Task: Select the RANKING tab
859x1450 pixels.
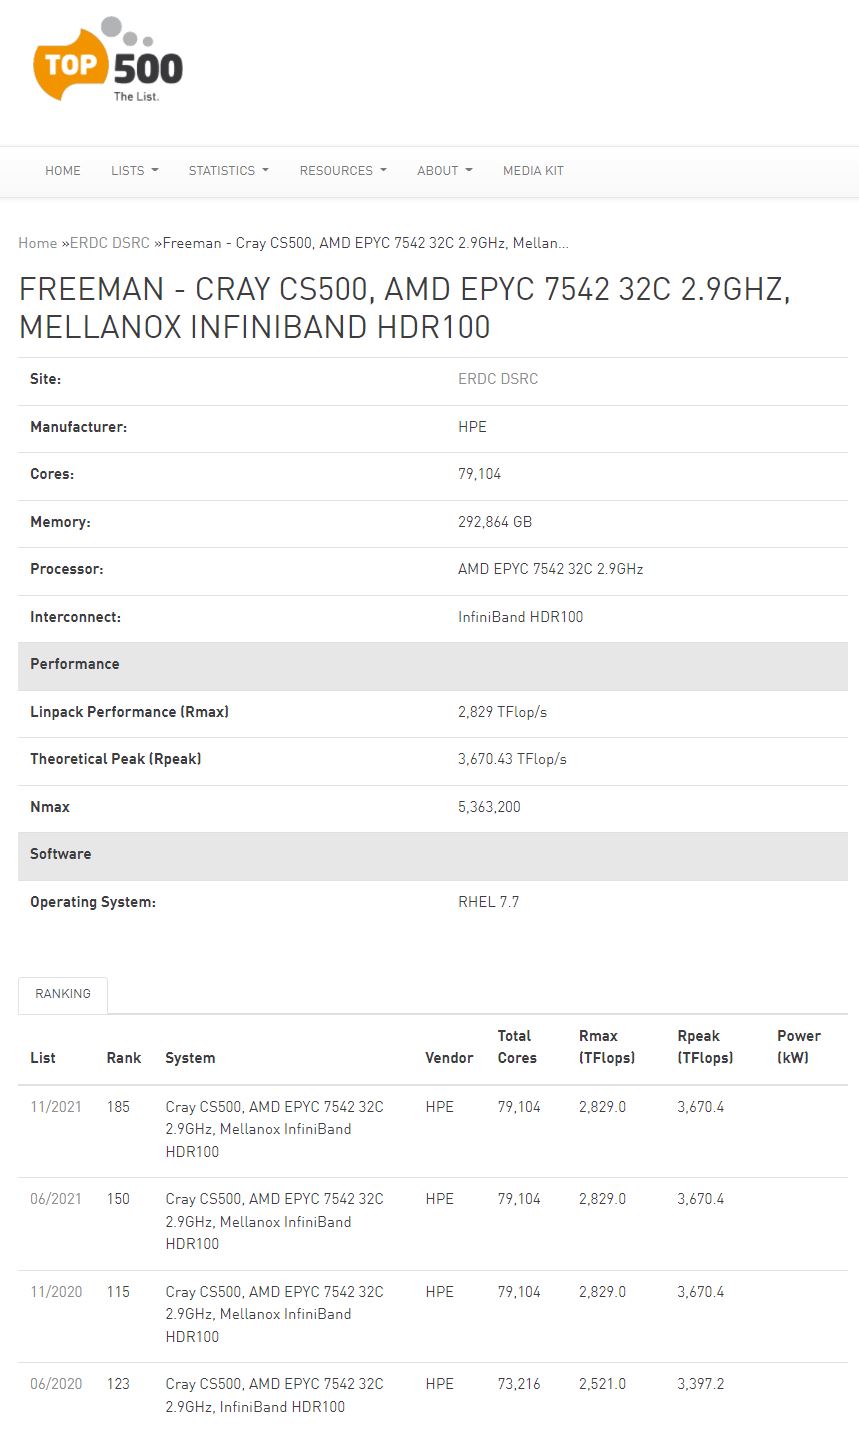Action: coord(63,994)
